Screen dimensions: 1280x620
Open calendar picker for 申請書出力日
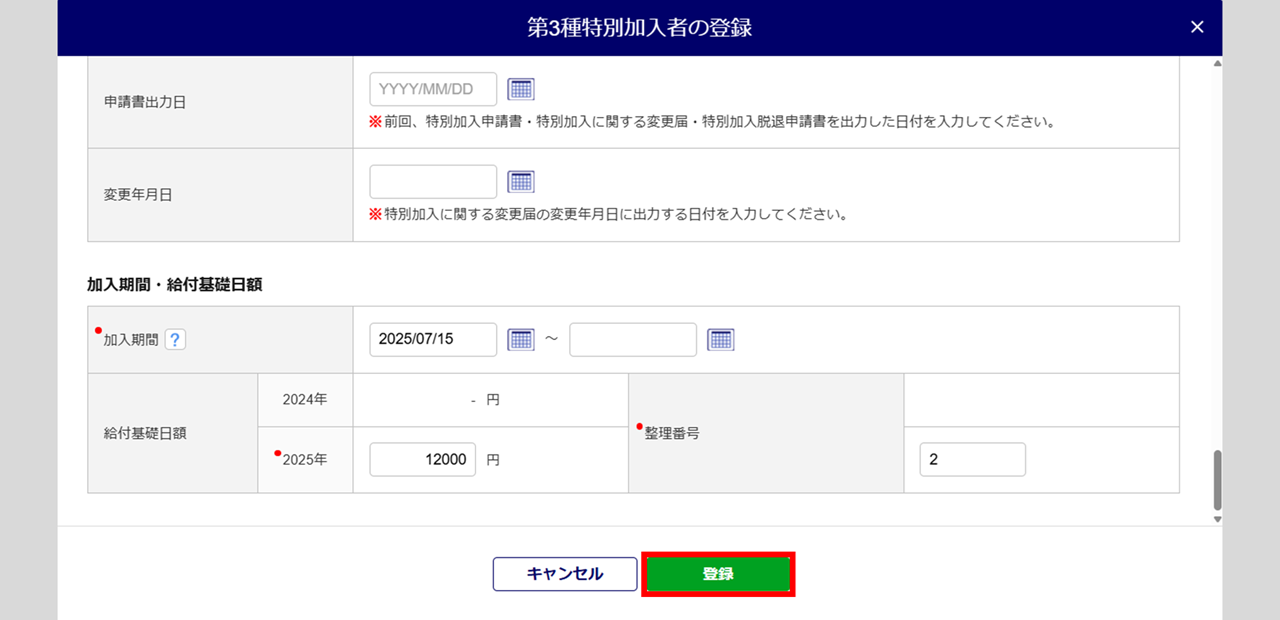click(x=521, y=89)
